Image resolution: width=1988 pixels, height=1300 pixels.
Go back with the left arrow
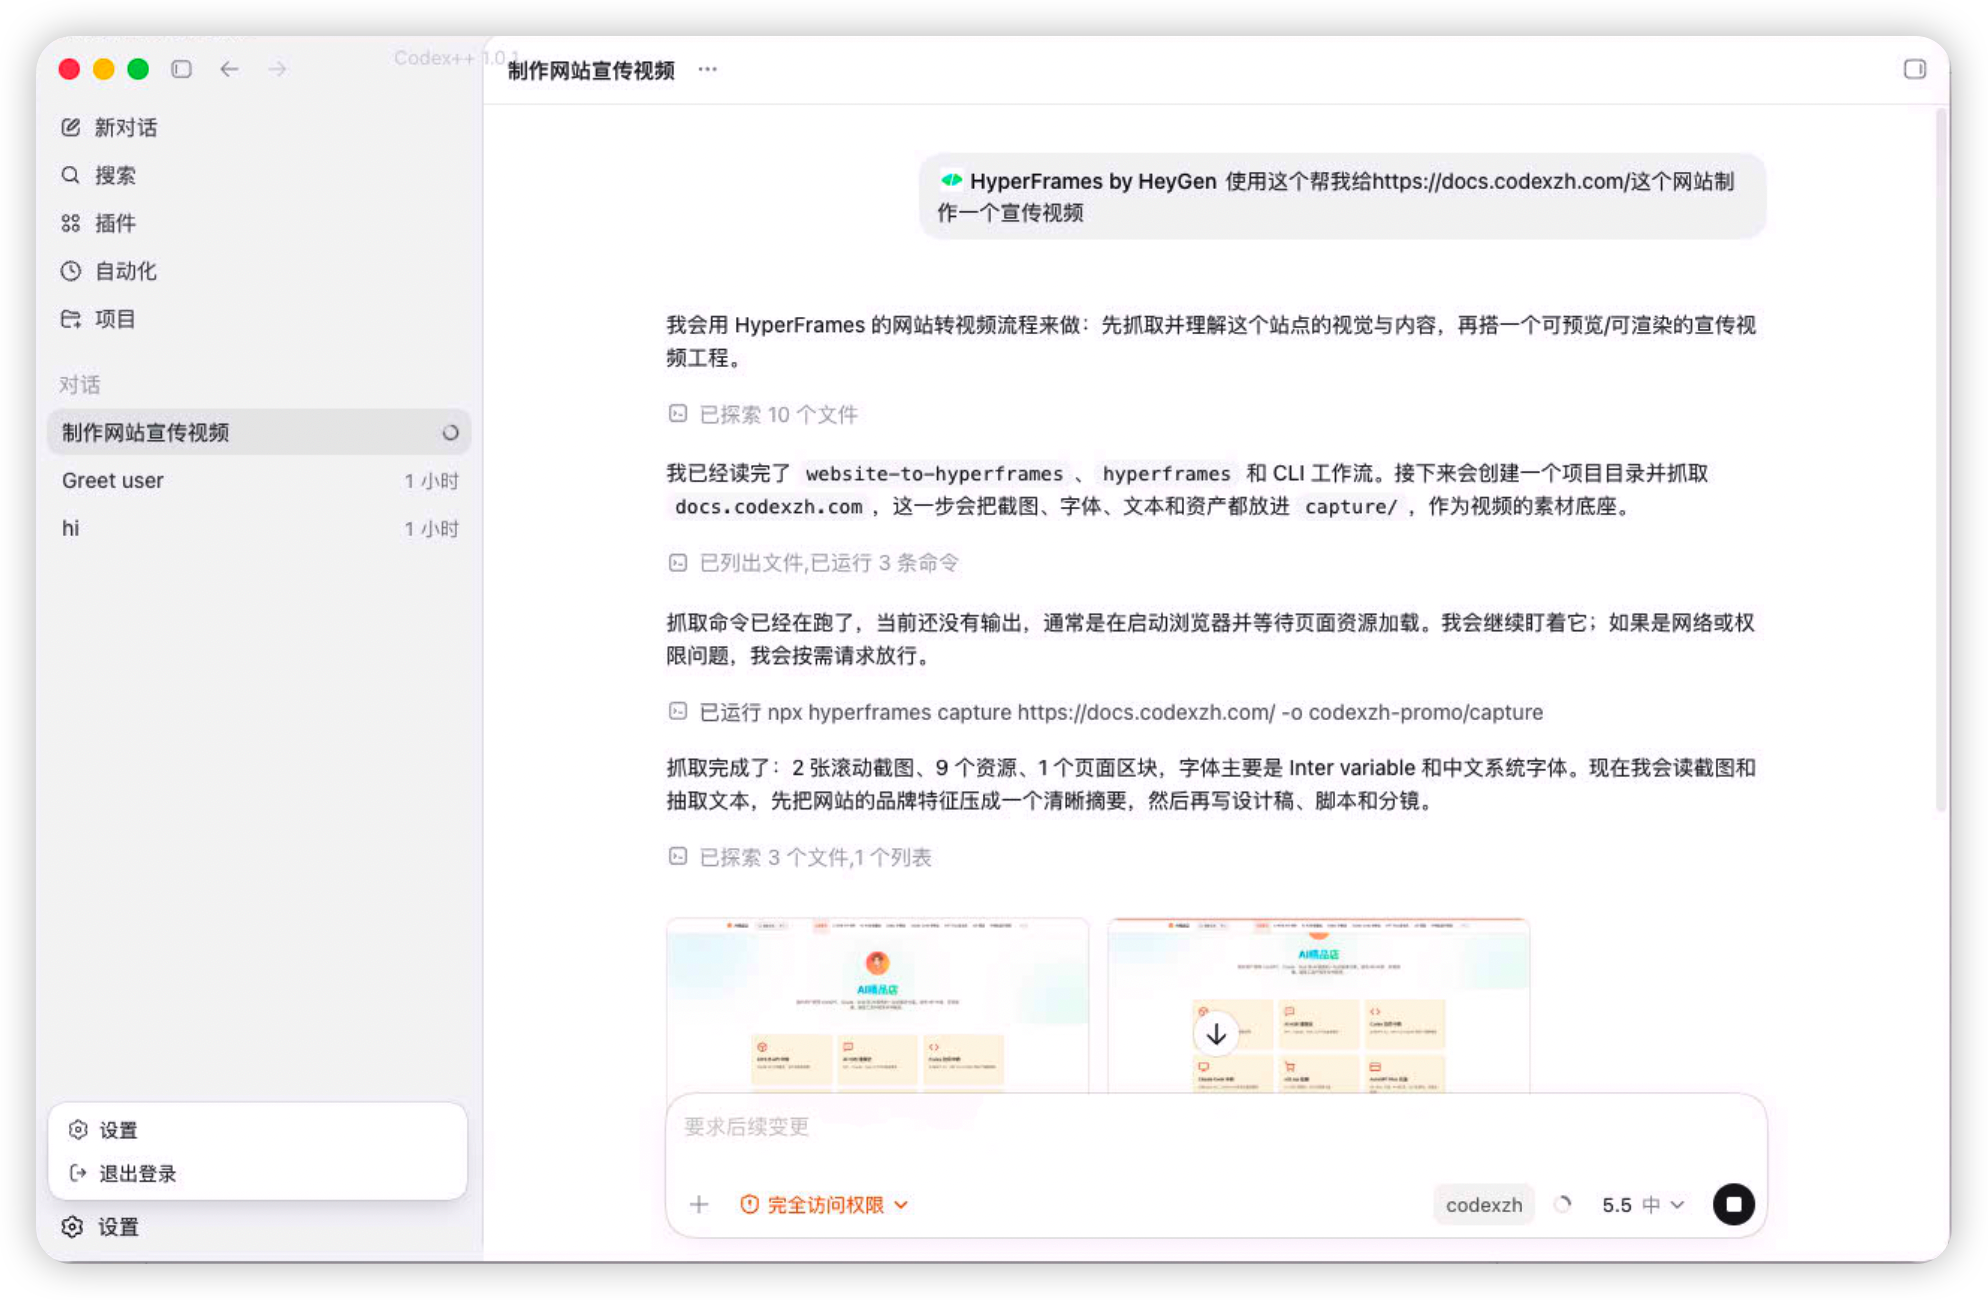click(x=229, y=69)
